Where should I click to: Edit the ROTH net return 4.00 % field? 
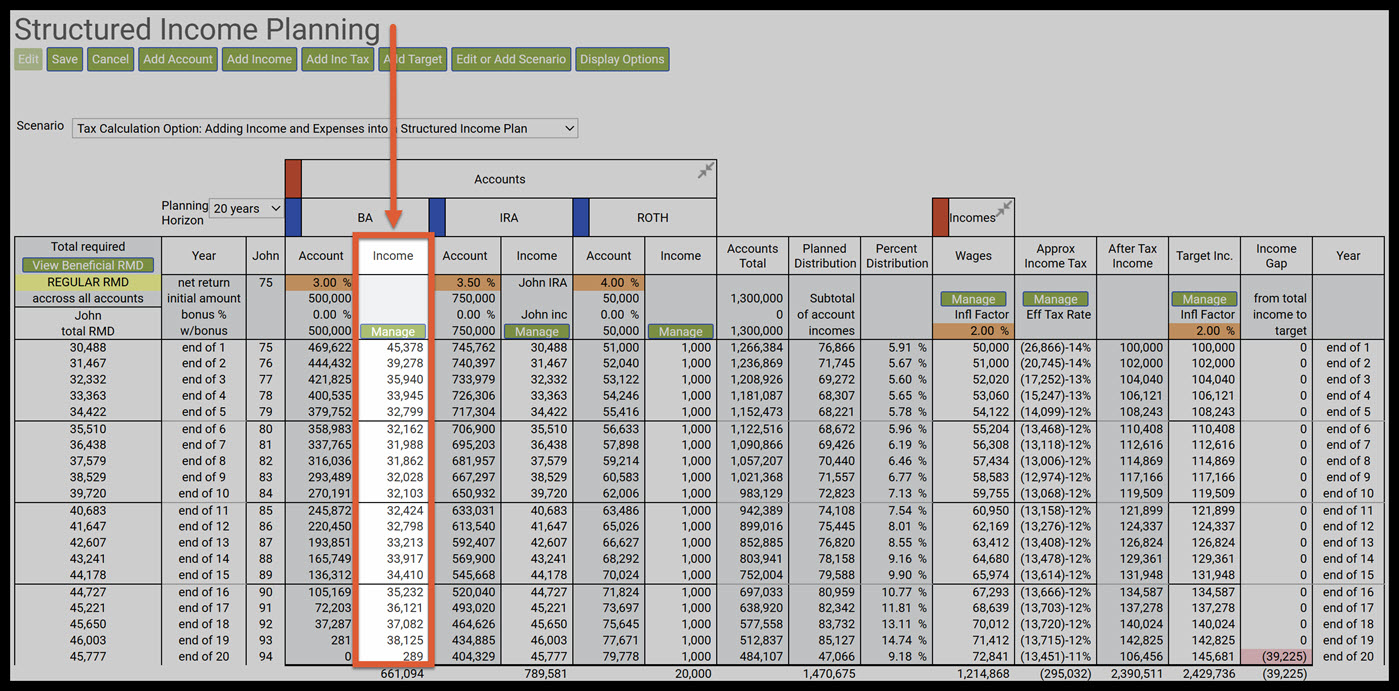pyautogui.click(x=609, y=283)
